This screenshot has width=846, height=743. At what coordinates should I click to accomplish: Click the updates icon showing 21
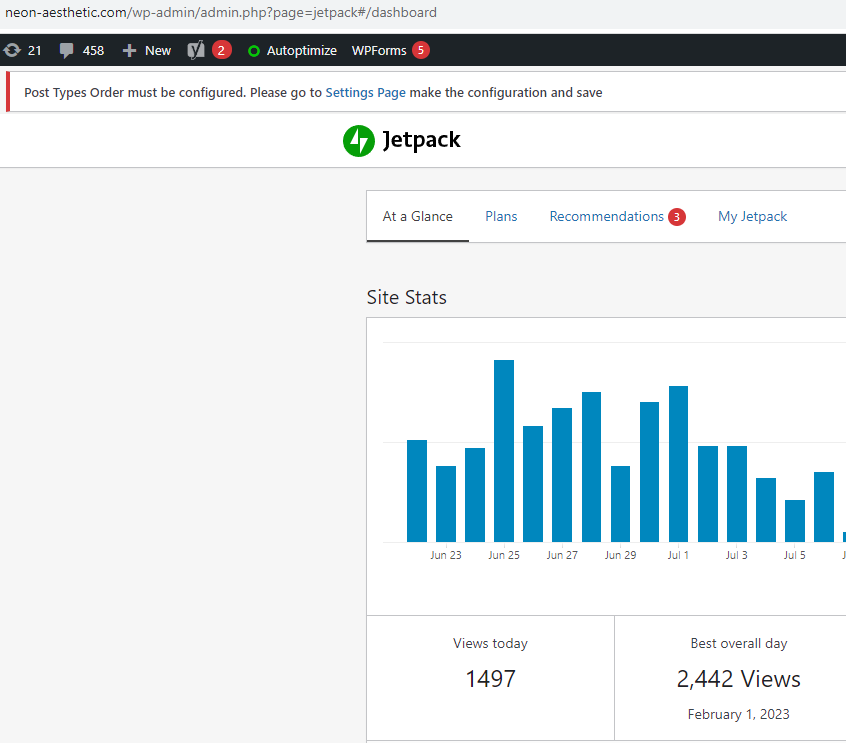tap(12, 50)
